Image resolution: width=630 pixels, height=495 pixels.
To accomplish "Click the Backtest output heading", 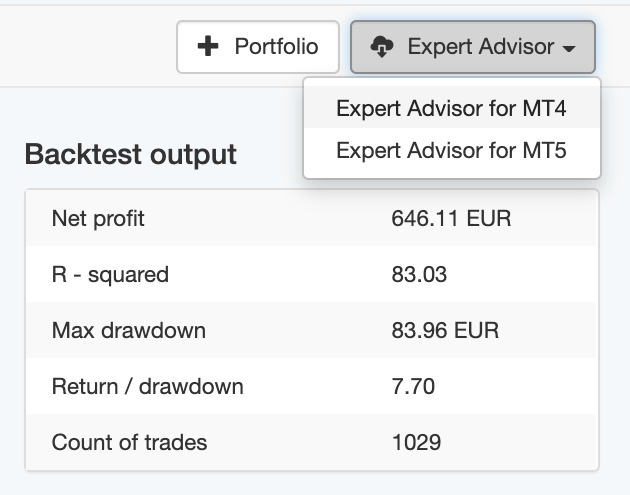I will tap(131, 154).
